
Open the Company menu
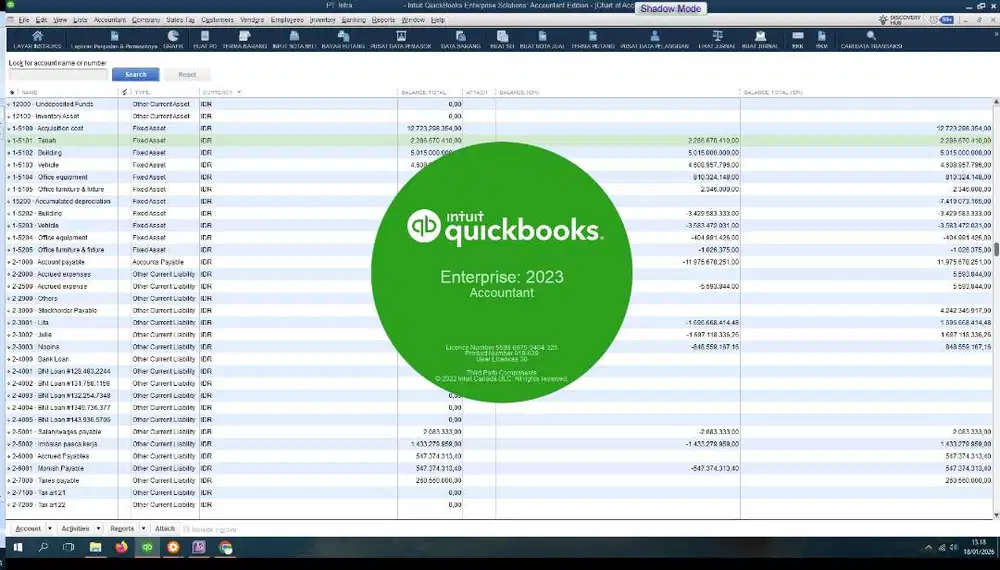(146, 20)
